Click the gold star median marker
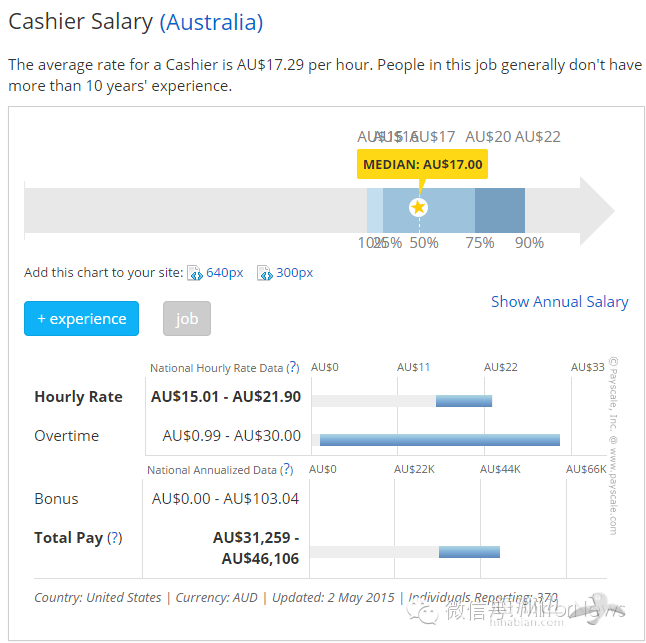The width and height of the screenshot is (646, 643). click(x=418, y=207)
